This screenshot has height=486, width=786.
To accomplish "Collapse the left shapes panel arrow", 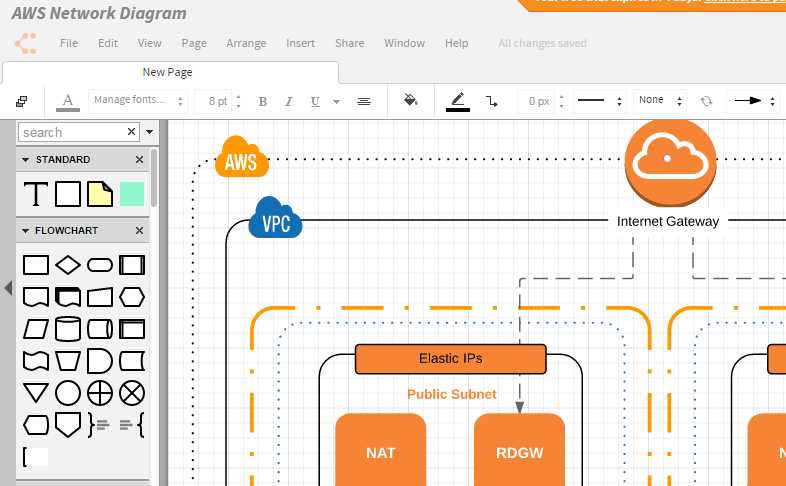I will (8, 288).
